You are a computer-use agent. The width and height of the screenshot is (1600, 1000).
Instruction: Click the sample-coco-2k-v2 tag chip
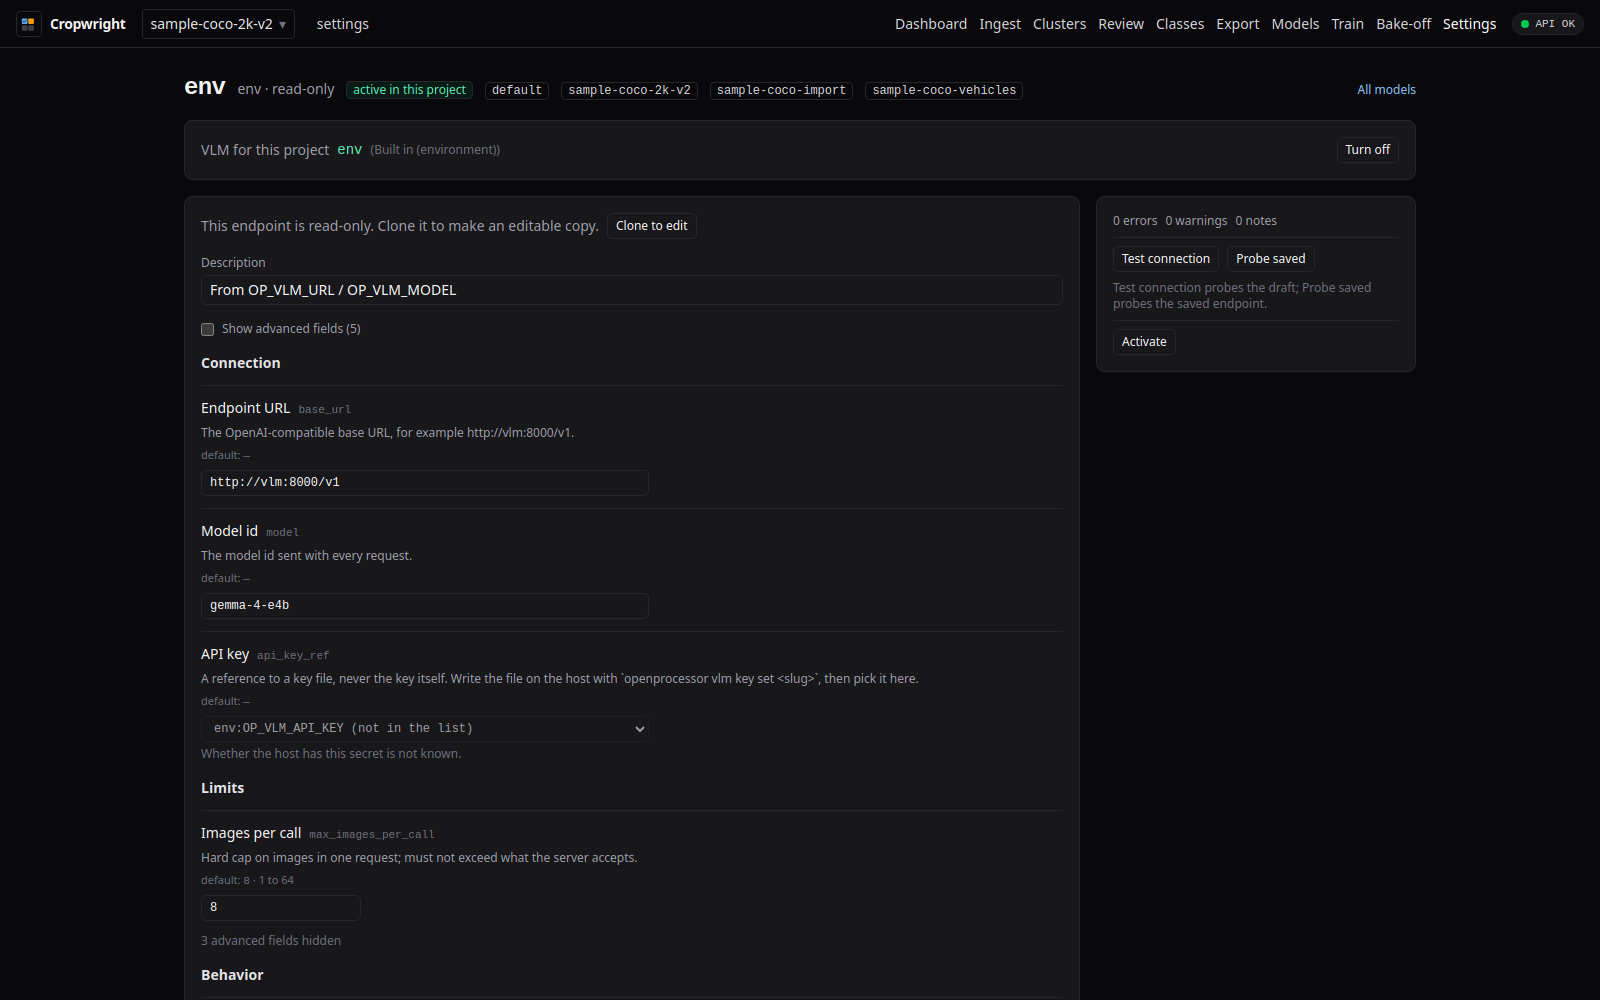point(629,90)
